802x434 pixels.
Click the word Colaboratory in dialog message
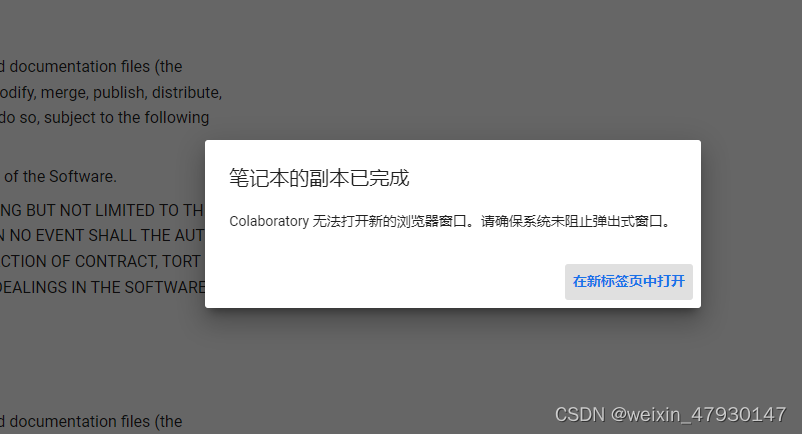[x=269, y=221]
